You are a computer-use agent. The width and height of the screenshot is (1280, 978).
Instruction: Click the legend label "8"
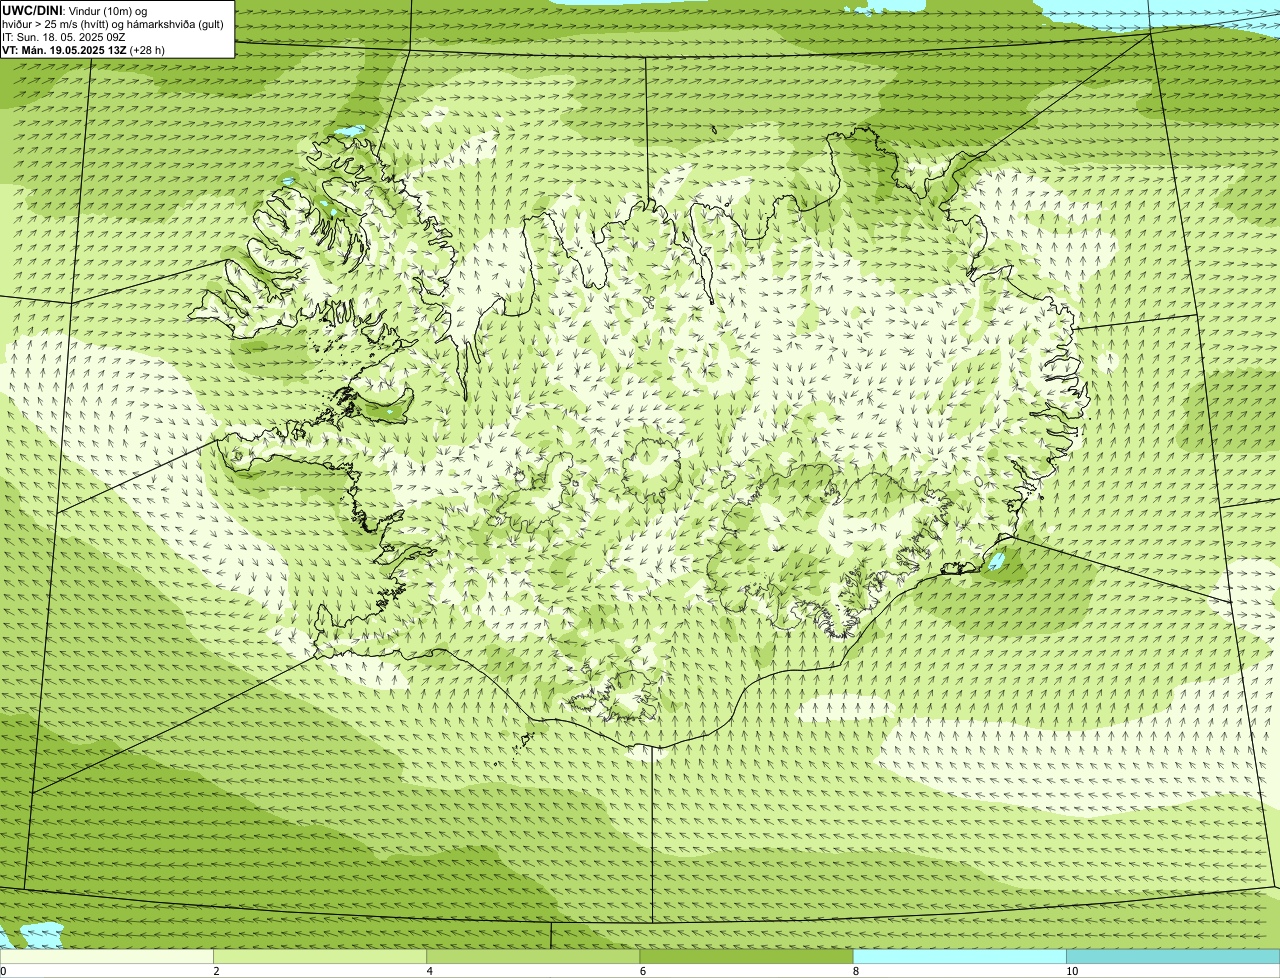coord(856,971)
